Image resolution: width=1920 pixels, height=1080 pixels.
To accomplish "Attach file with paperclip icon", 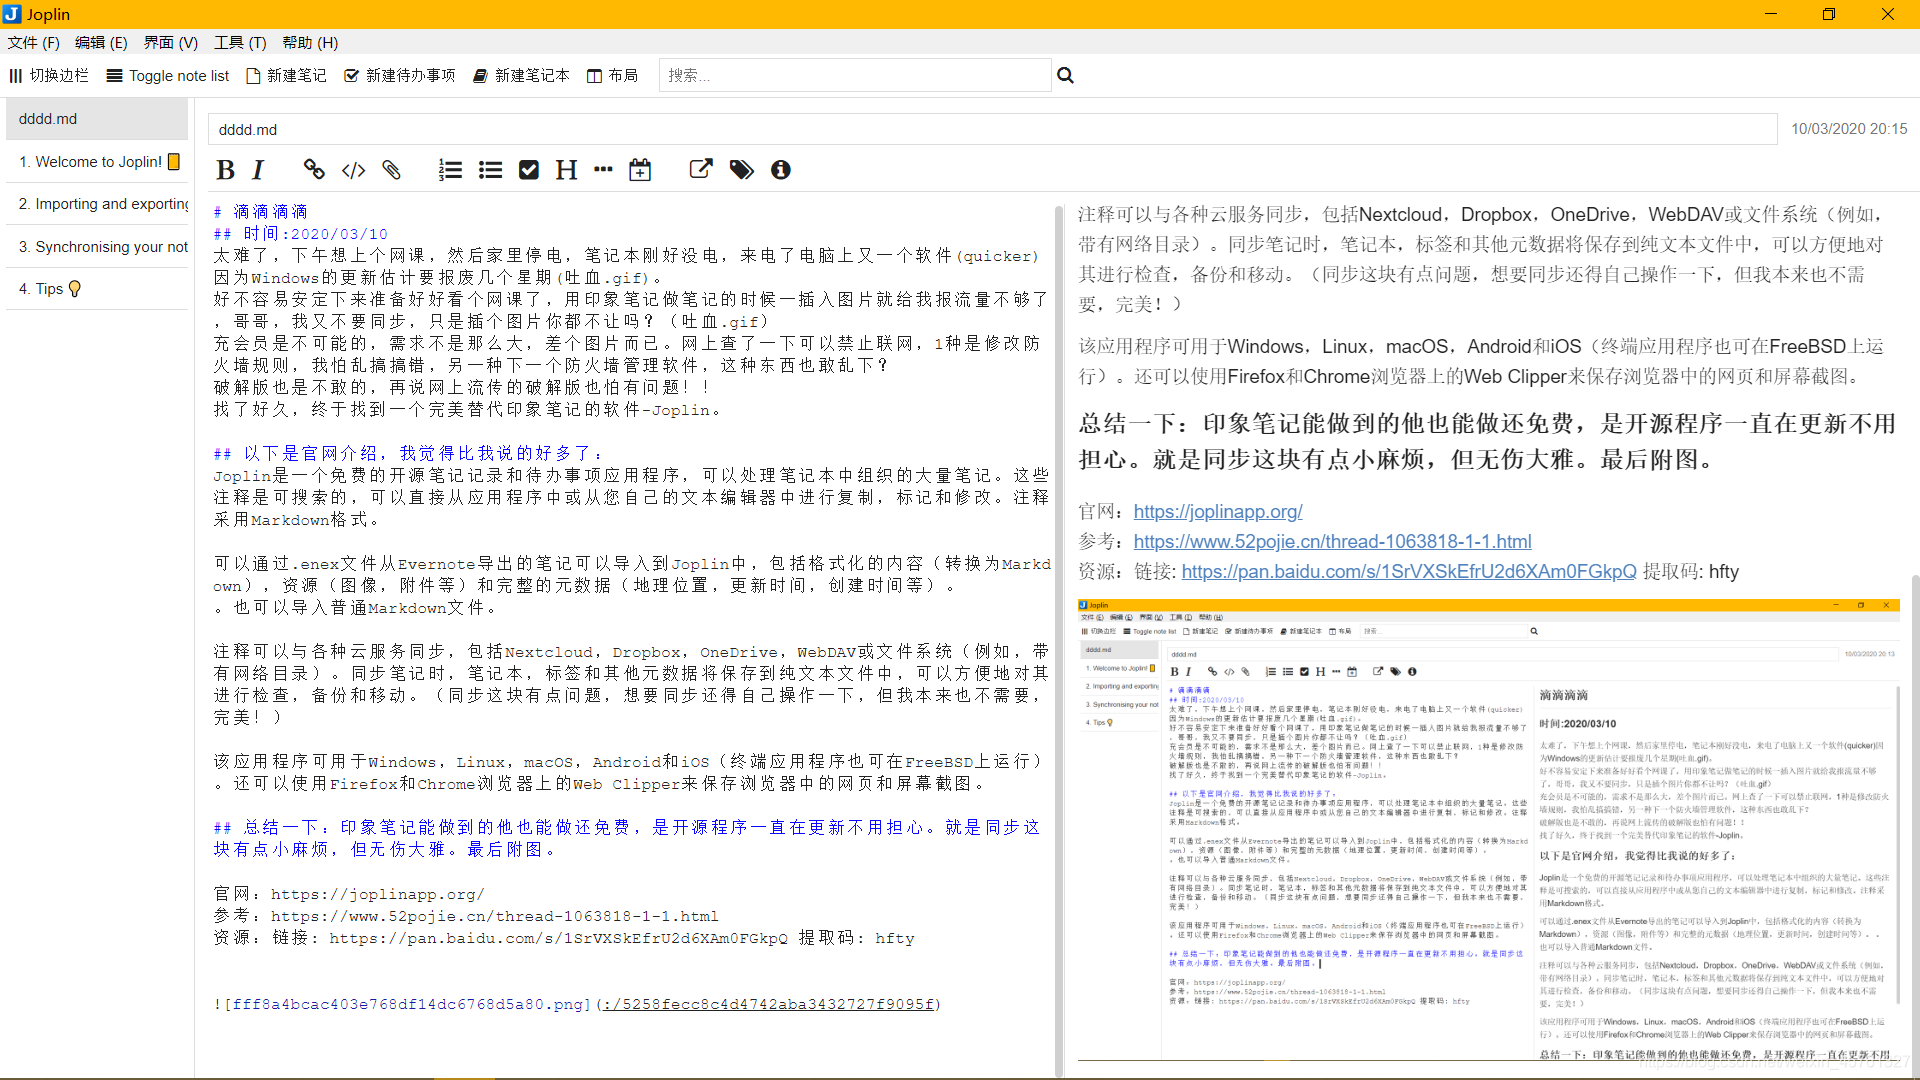I will [391, 170].
